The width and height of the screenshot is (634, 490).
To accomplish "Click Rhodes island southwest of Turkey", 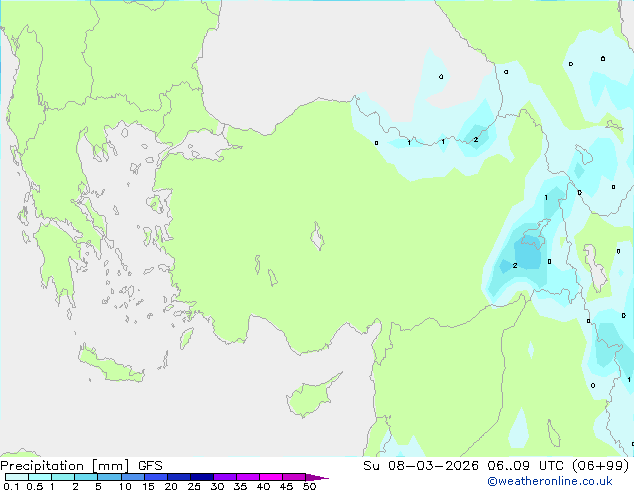I will click(186, 338).
